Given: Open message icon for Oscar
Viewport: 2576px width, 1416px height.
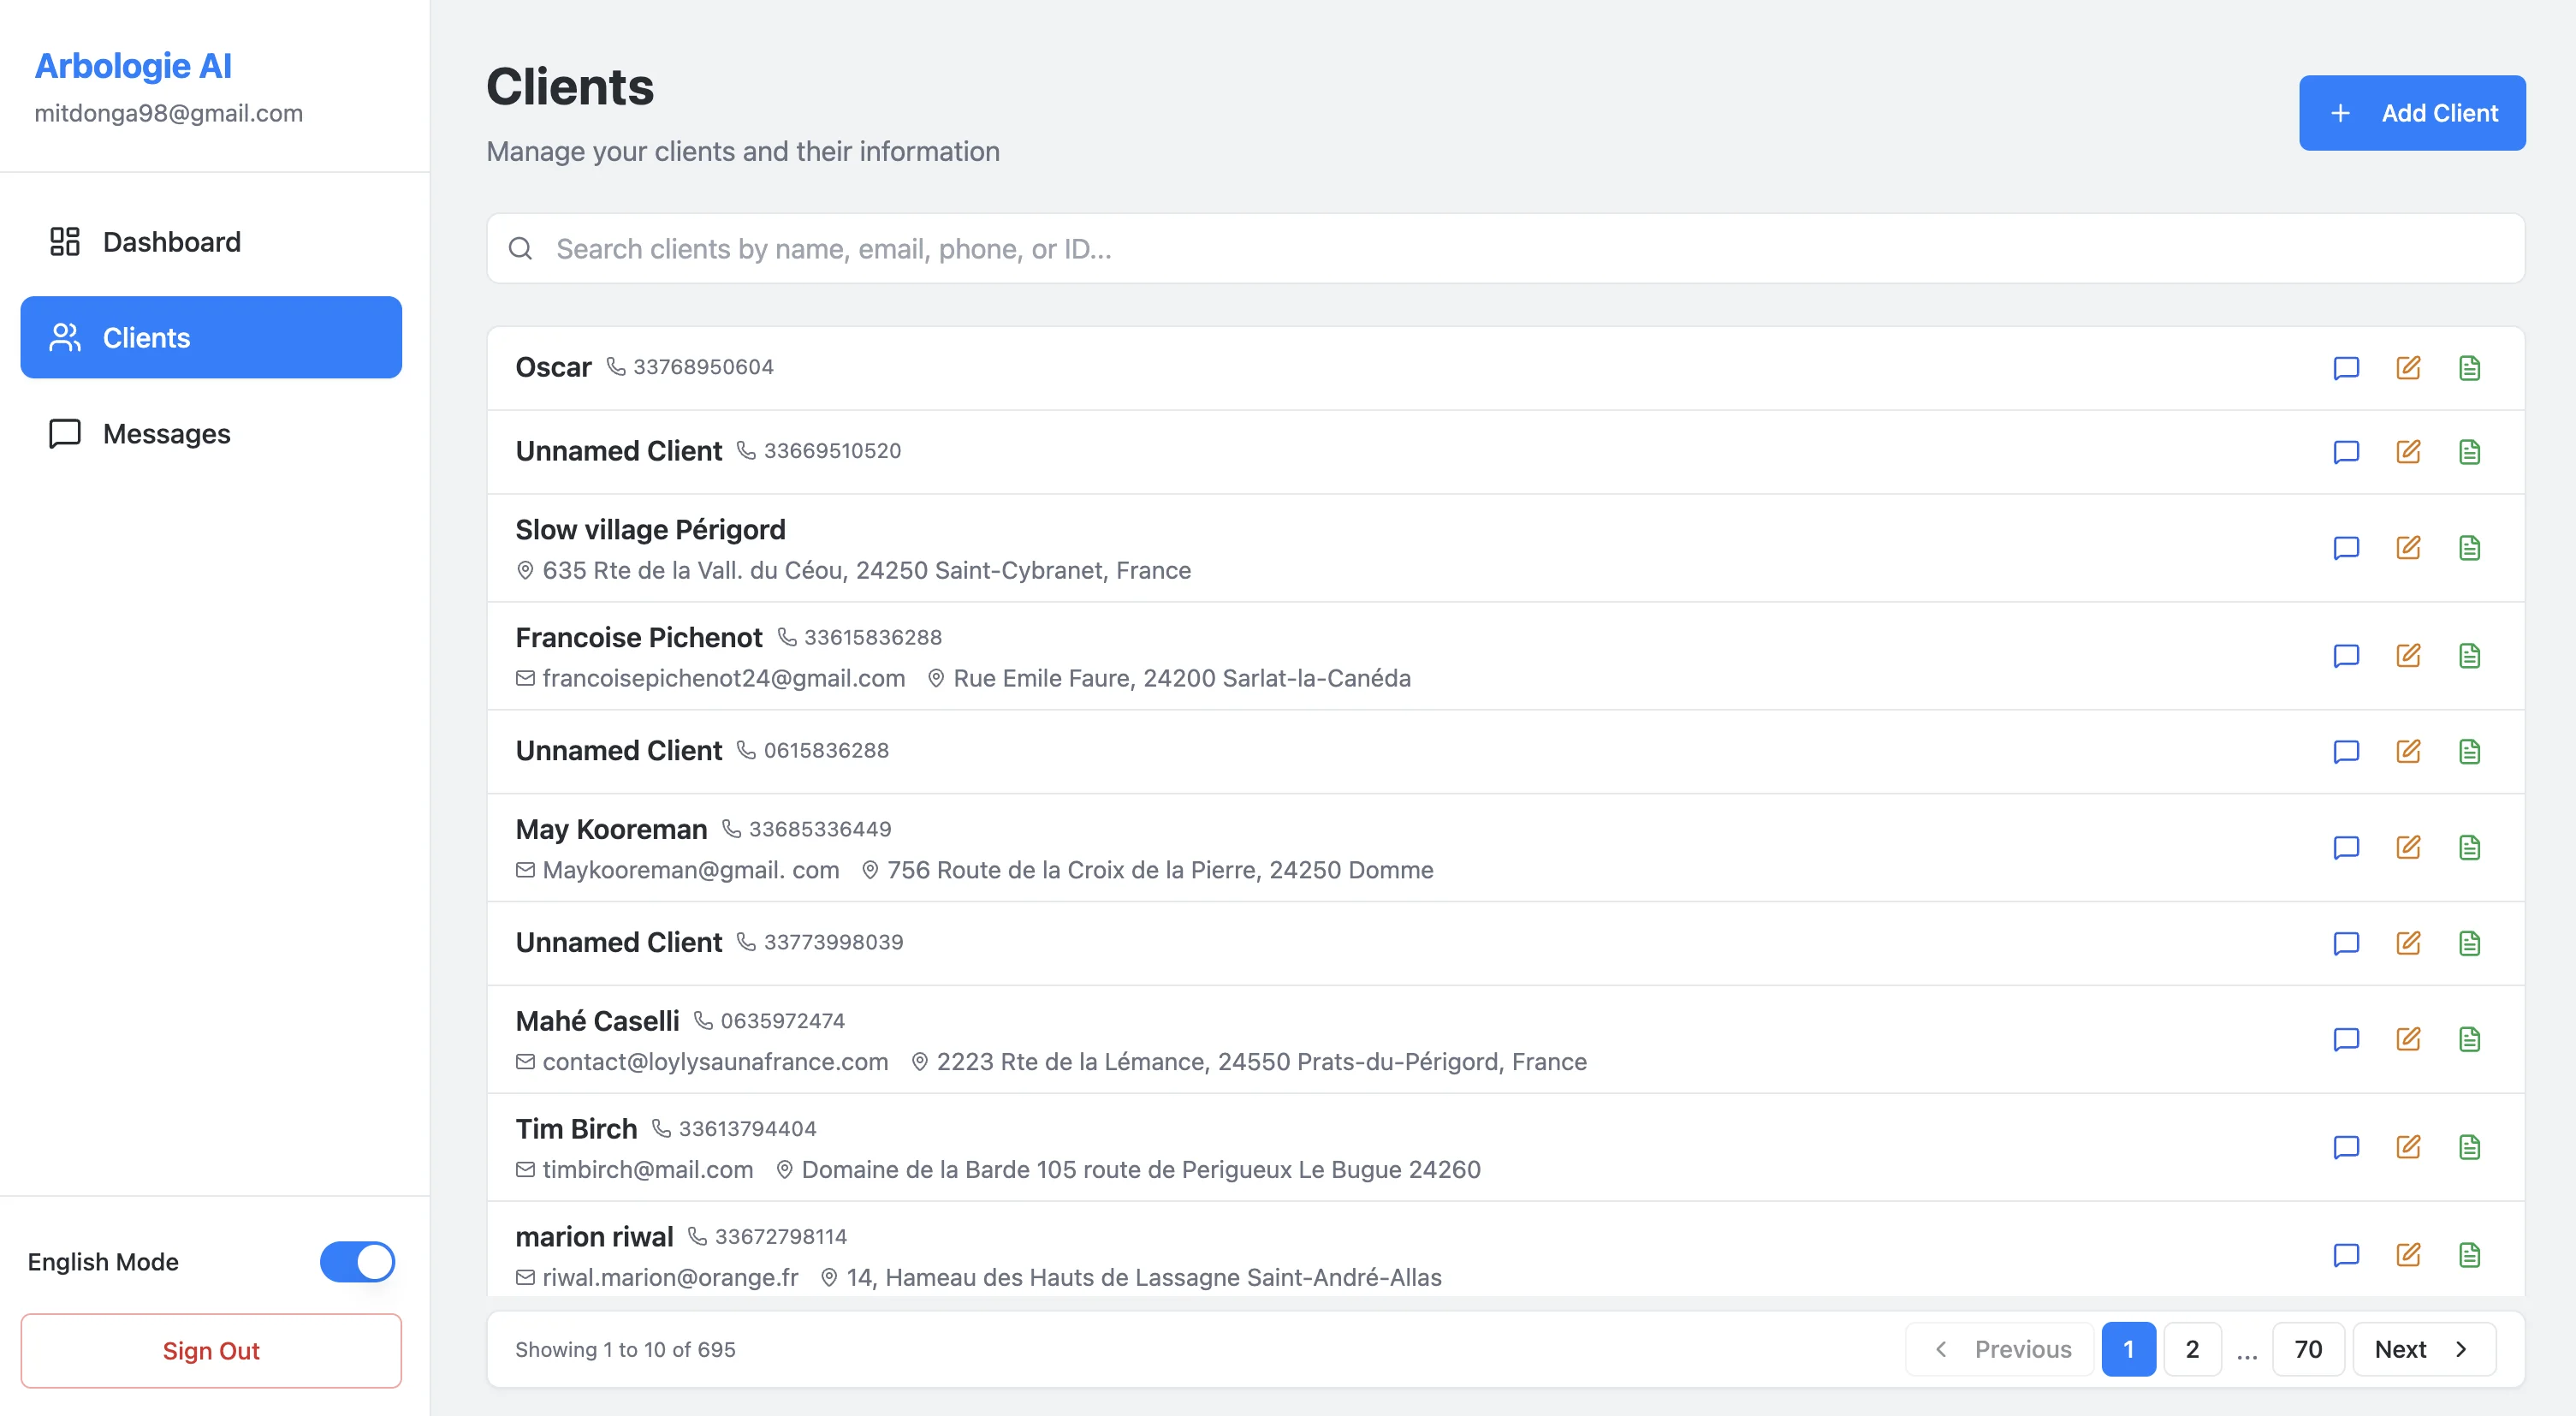Looking at the screenshot, I should (x=2346, y=368).
